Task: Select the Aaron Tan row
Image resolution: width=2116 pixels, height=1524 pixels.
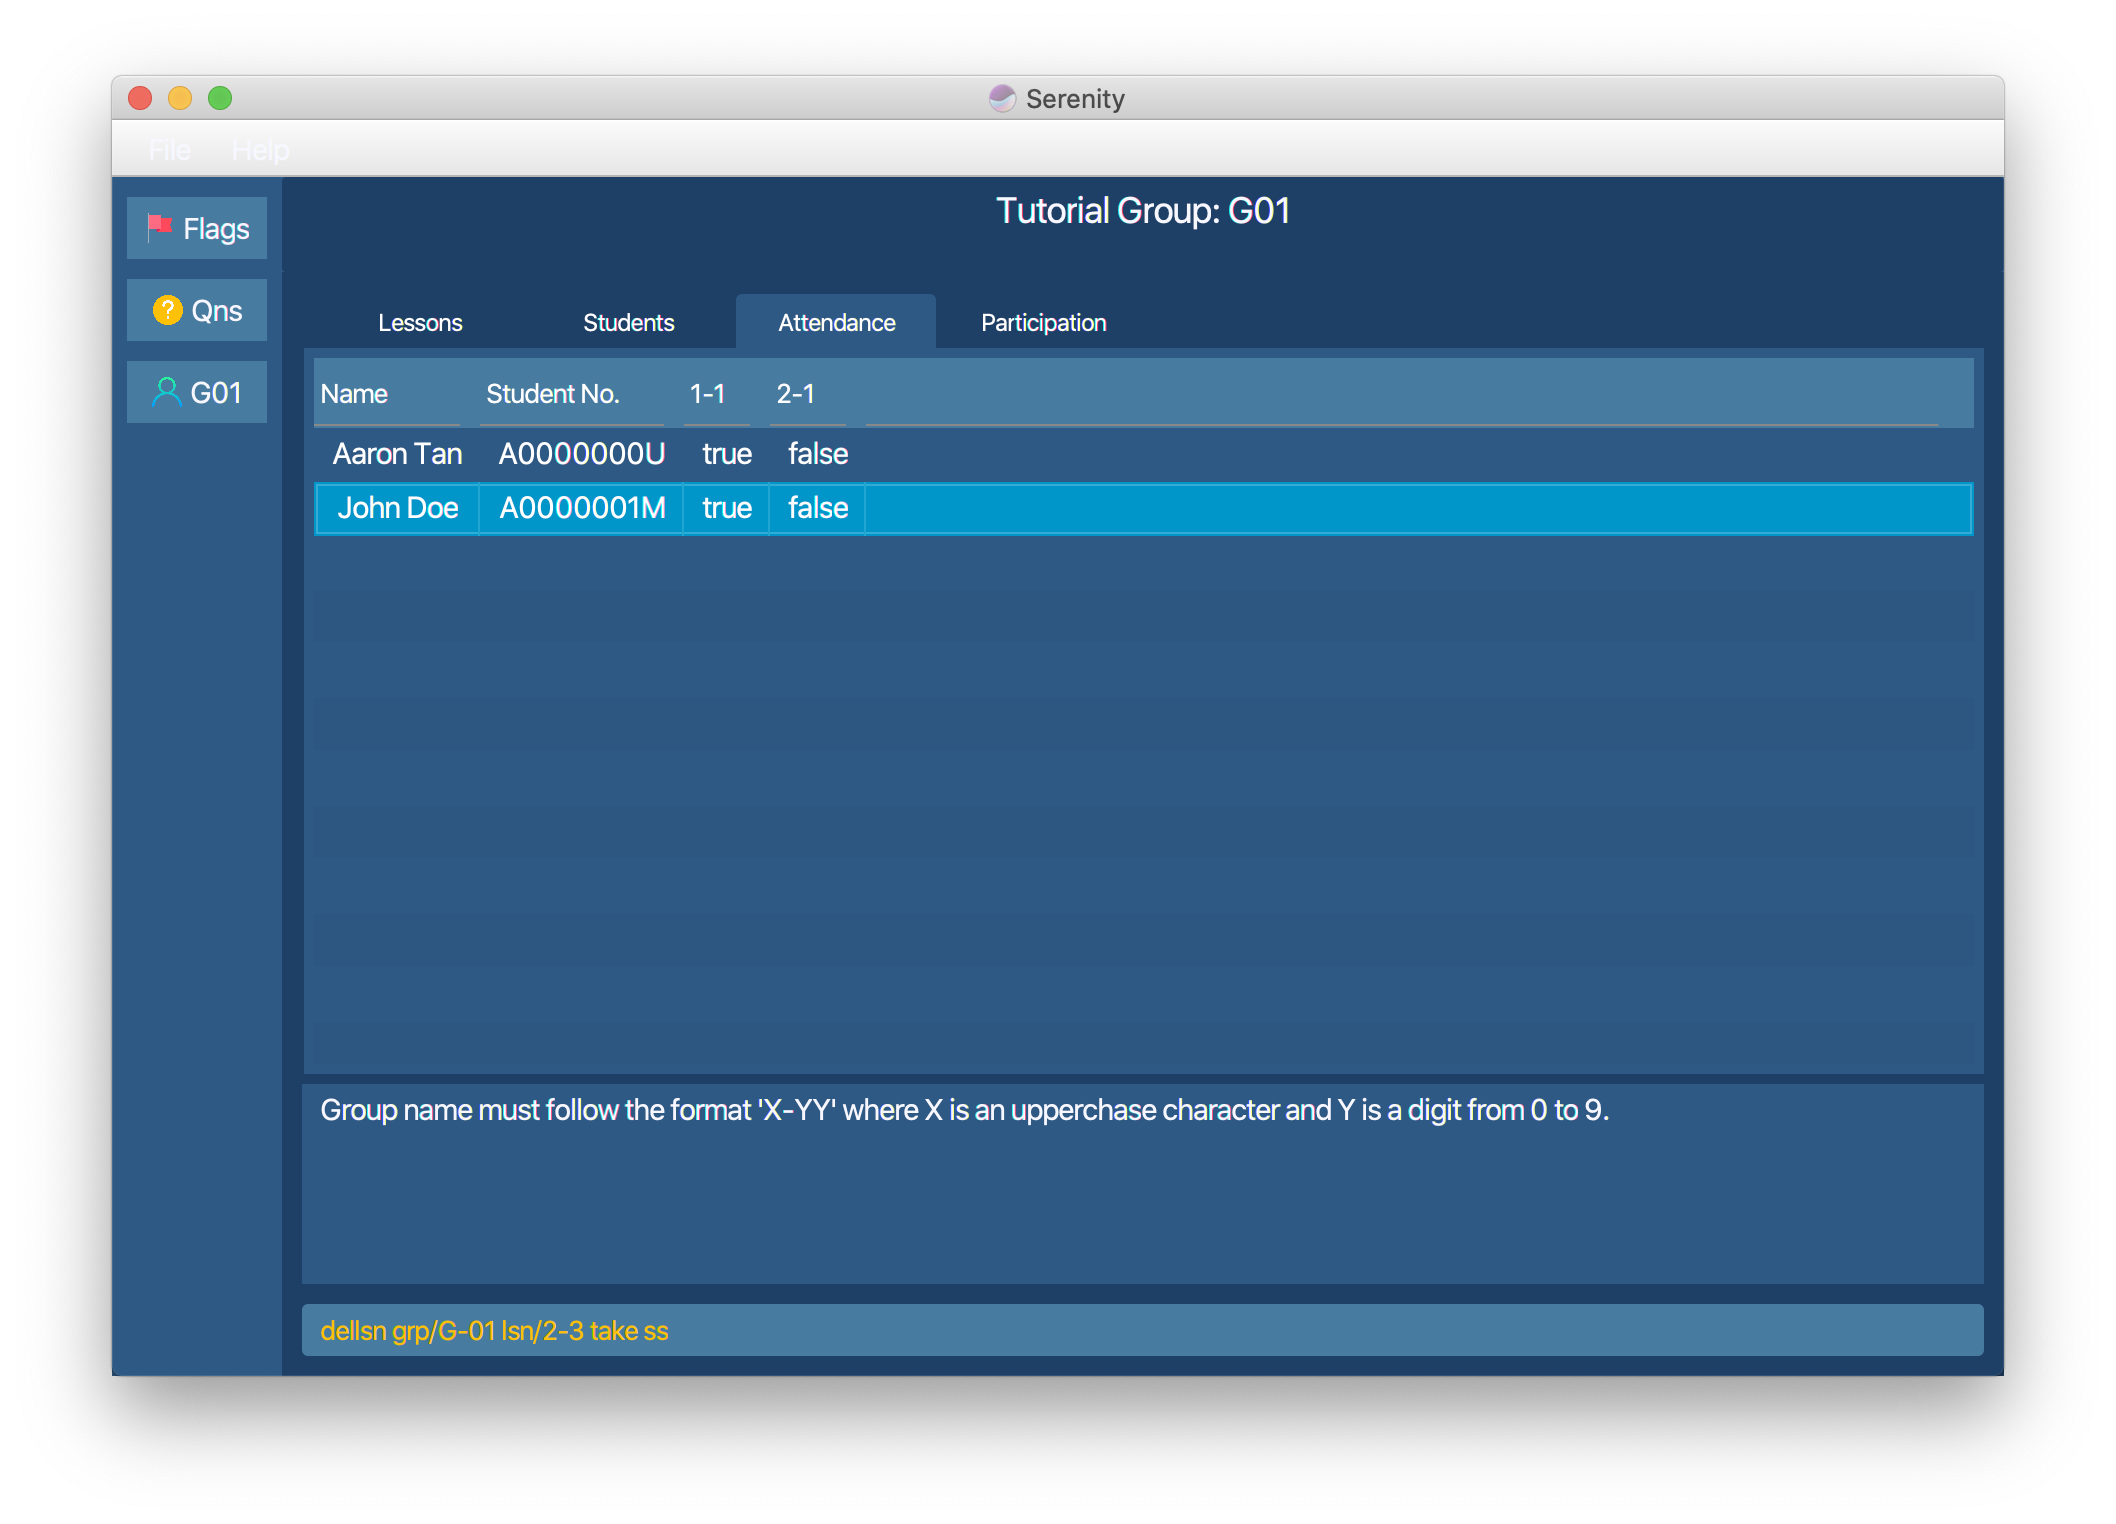Action: tap(397, 454)
